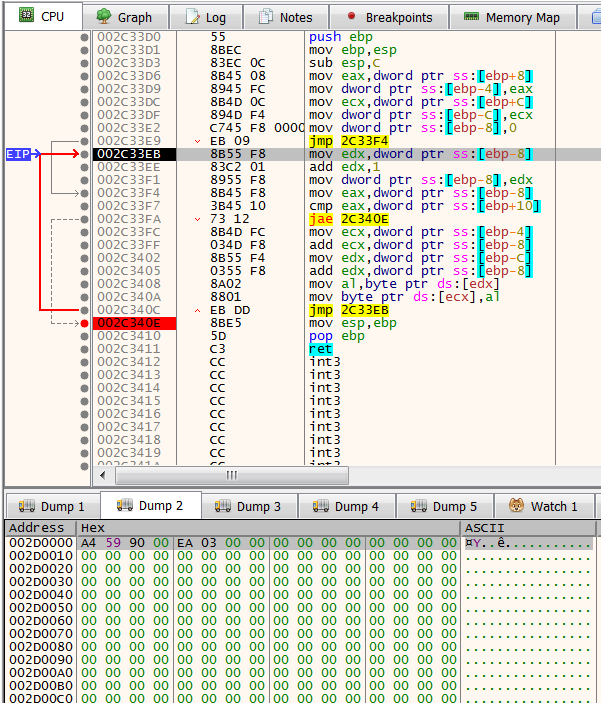Toggle breakpoint bullet at 002C33EB

pos(84,154)
